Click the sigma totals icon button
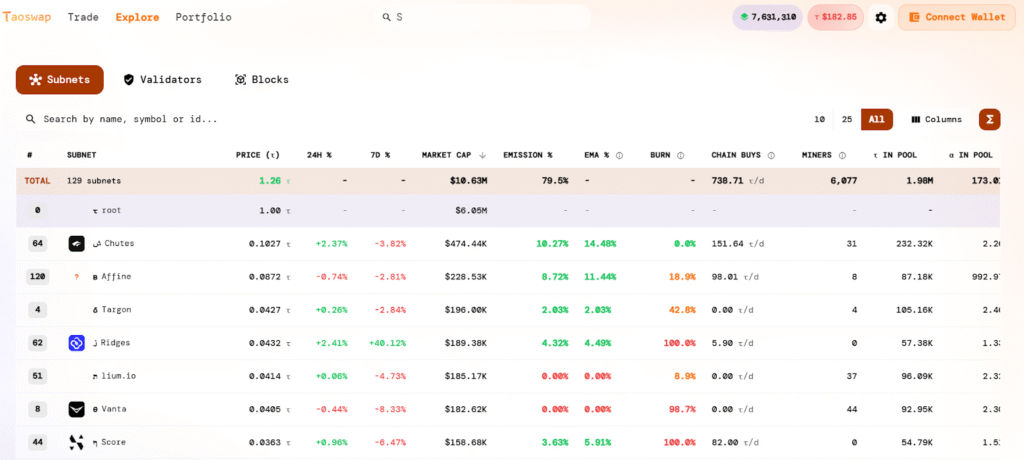This screenshot has height=460, width=1024. point(989,119)
